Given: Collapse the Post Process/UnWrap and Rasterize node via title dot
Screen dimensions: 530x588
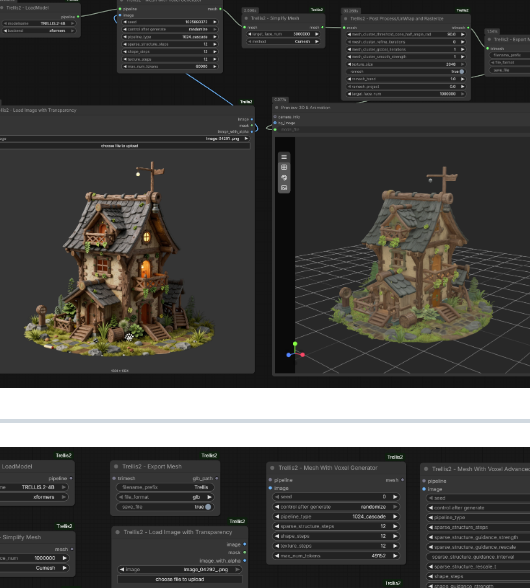Looking at the screenshot, I should (345, 19).
